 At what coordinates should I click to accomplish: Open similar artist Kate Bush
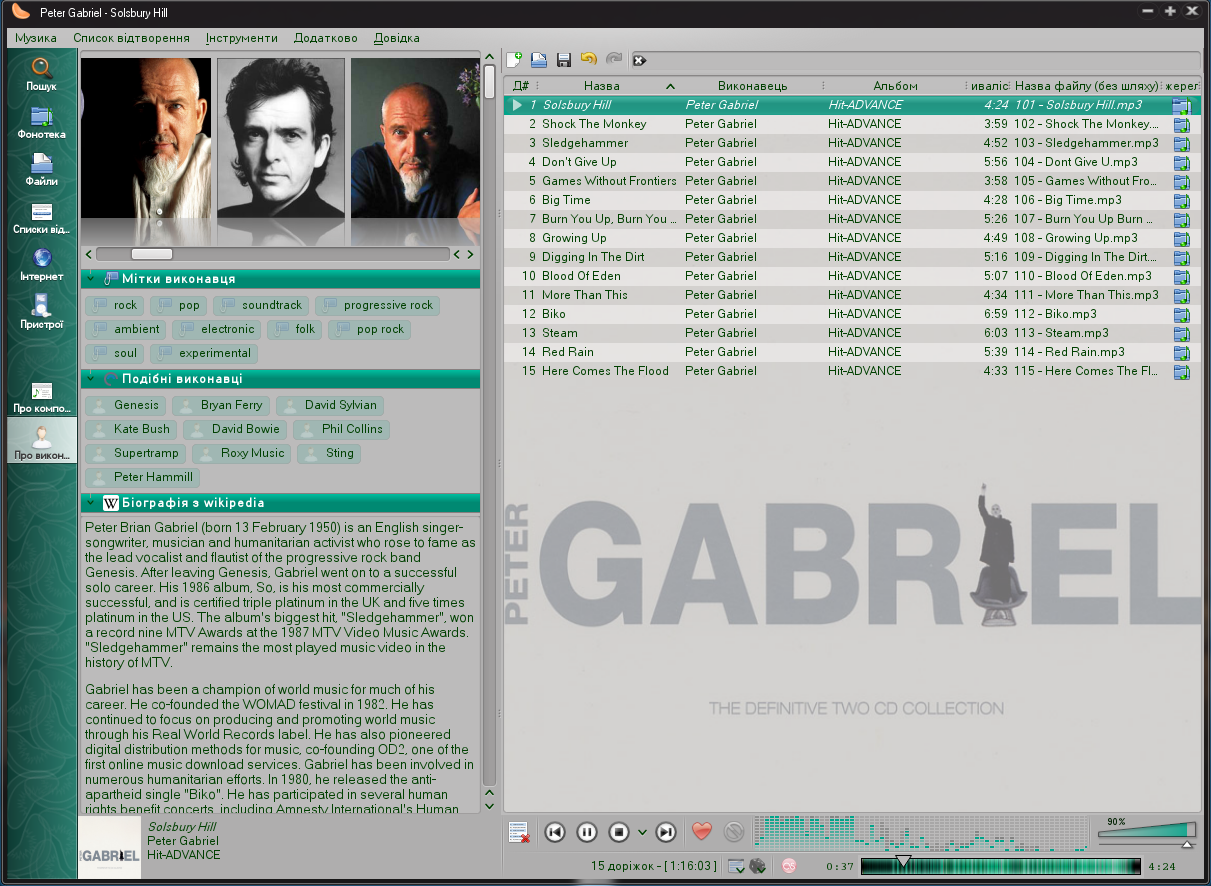click(x=131, y=429)
